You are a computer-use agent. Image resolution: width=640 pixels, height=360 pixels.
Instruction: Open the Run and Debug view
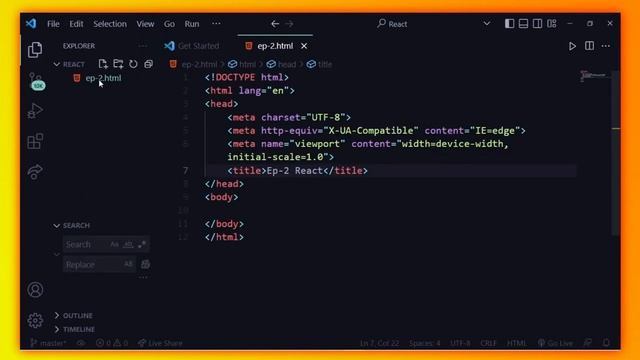point(35,111)
